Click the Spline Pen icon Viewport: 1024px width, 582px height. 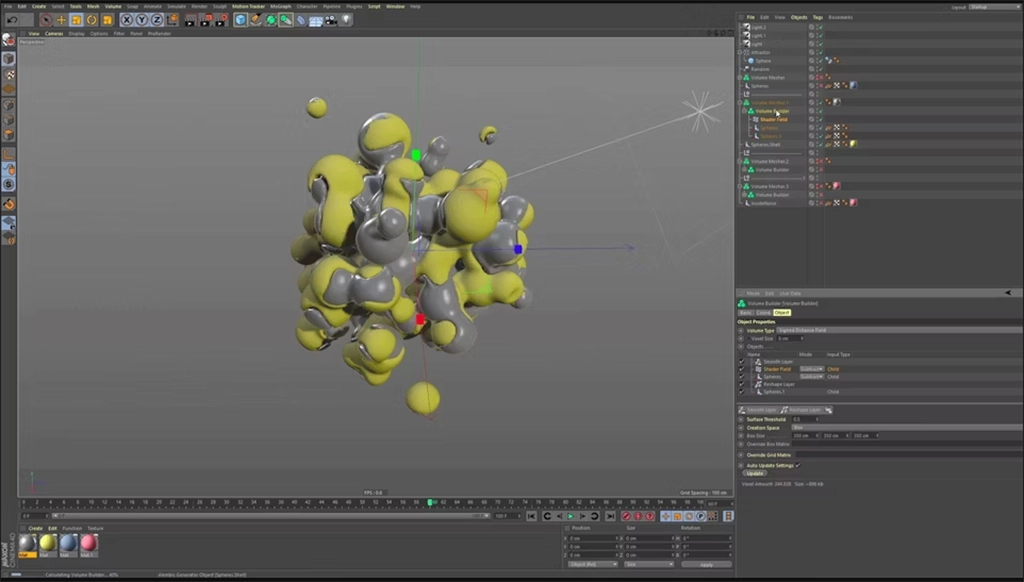pyautogui.click(x=255, y=20)
